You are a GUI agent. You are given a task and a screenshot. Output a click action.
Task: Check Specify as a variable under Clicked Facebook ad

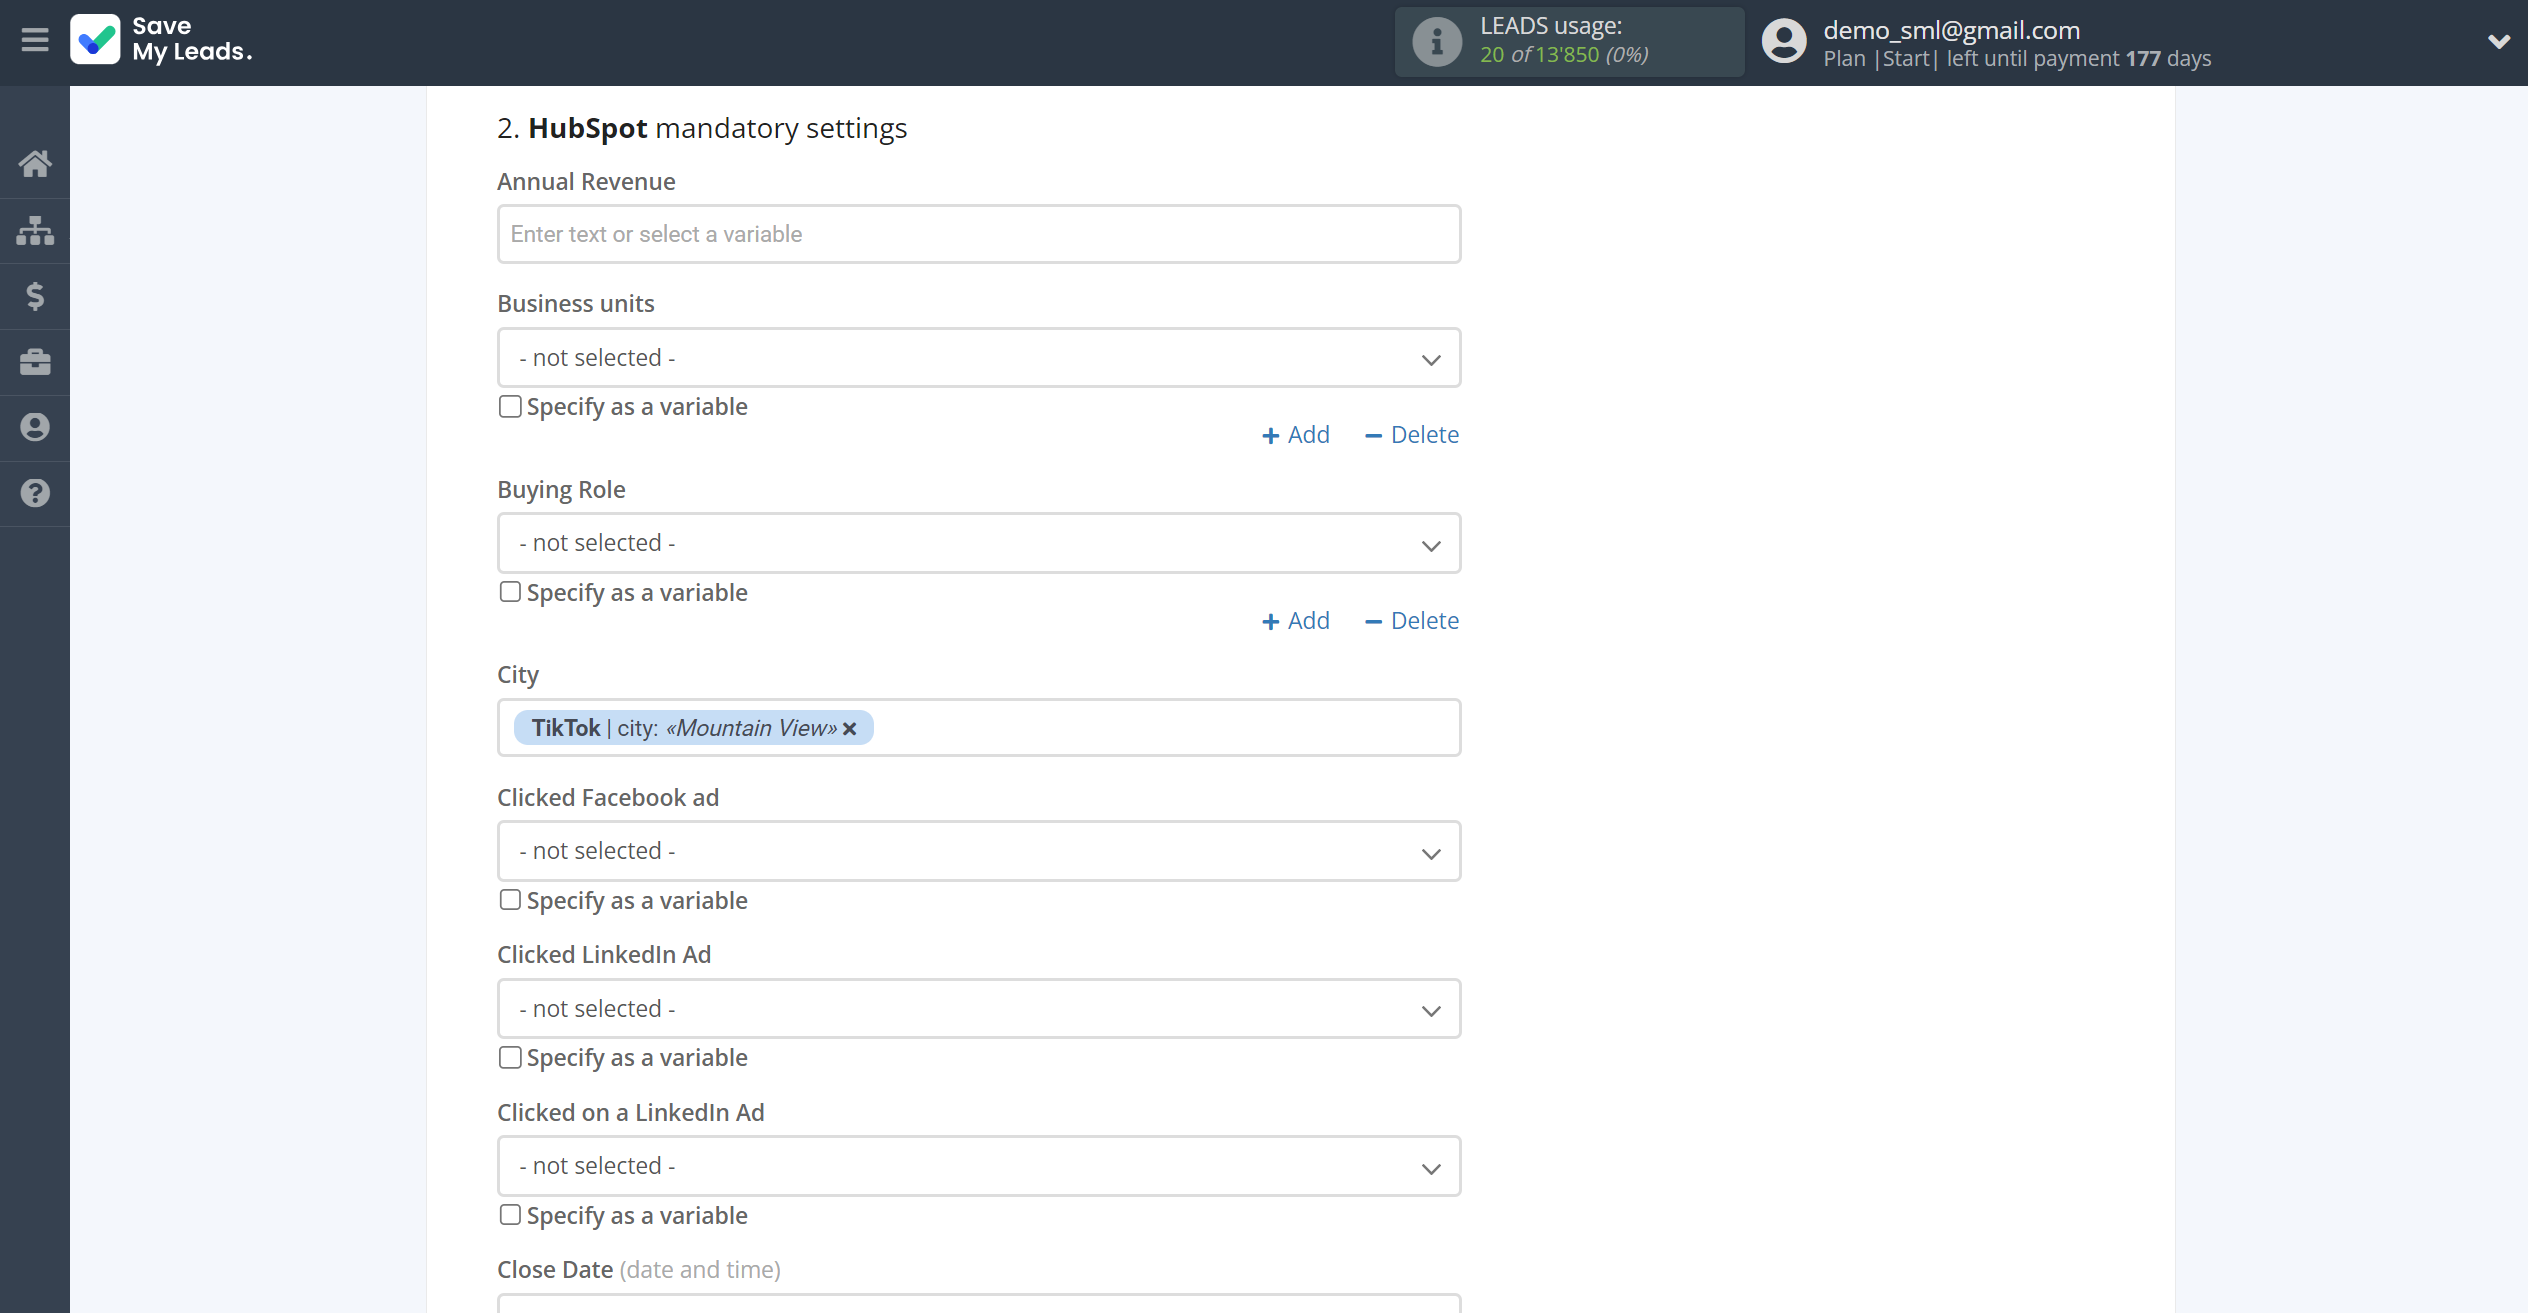click(x=510, y=900)
